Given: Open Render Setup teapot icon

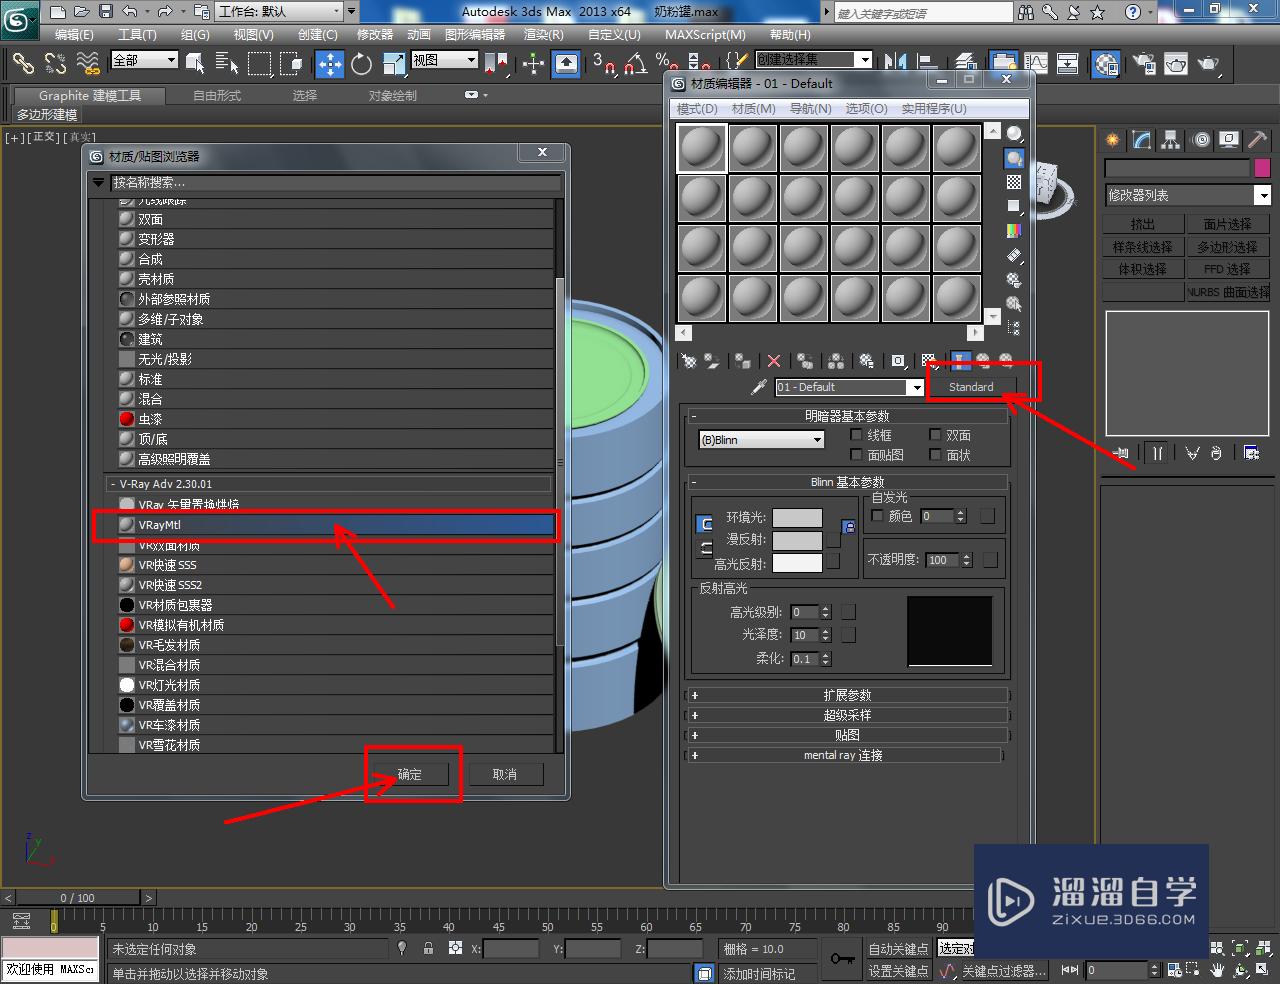Looking at the screenshot, I should point(1145,64).
